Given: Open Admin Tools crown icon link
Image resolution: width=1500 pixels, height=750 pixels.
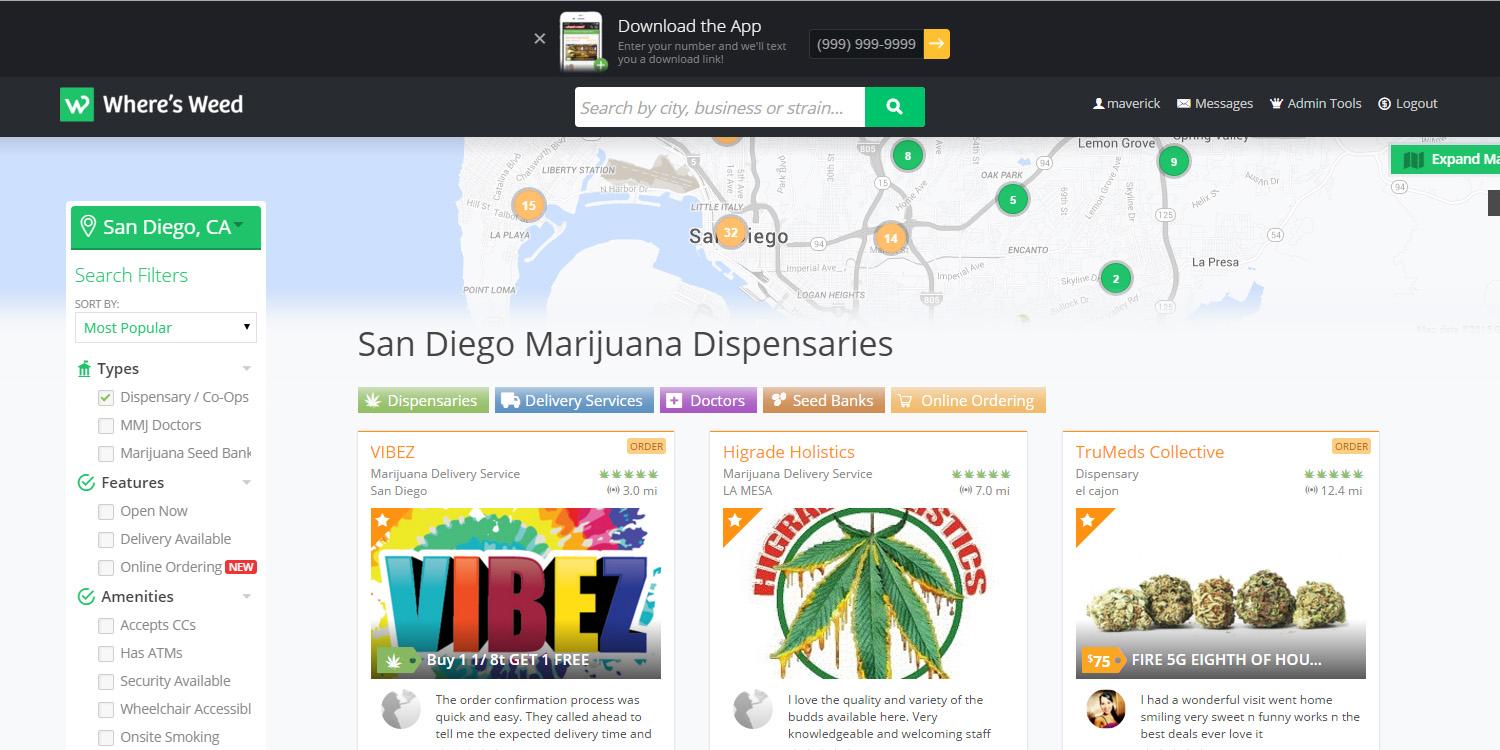Looking at the screenshot, I should pos(1315,103).
